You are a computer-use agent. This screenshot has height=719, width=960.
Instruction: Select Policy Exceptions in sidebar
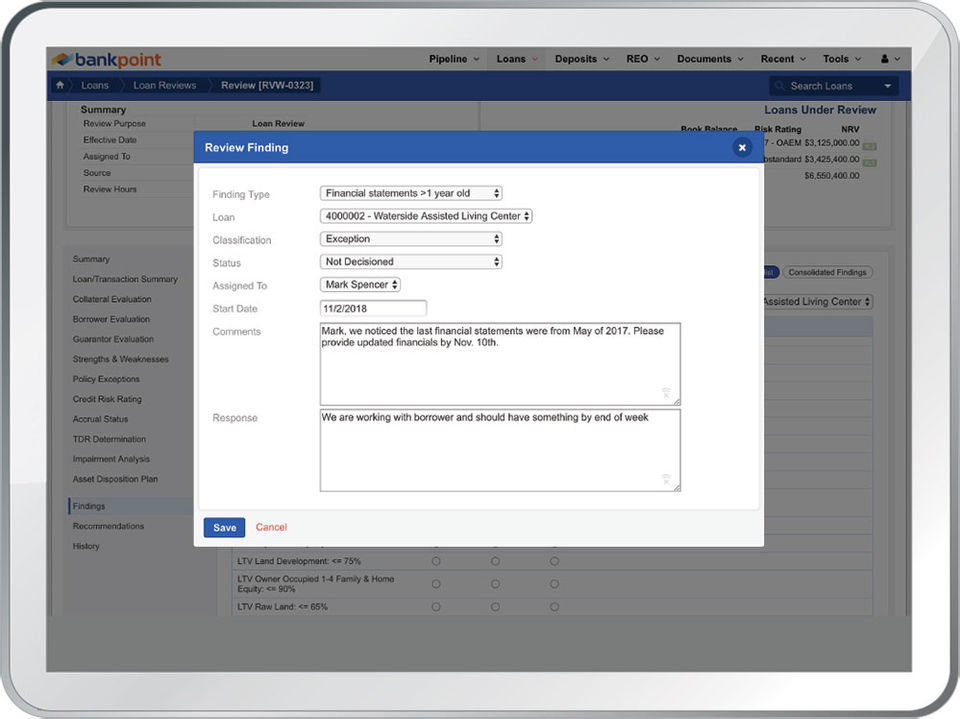pyautogui.click(x=106, y=379)
